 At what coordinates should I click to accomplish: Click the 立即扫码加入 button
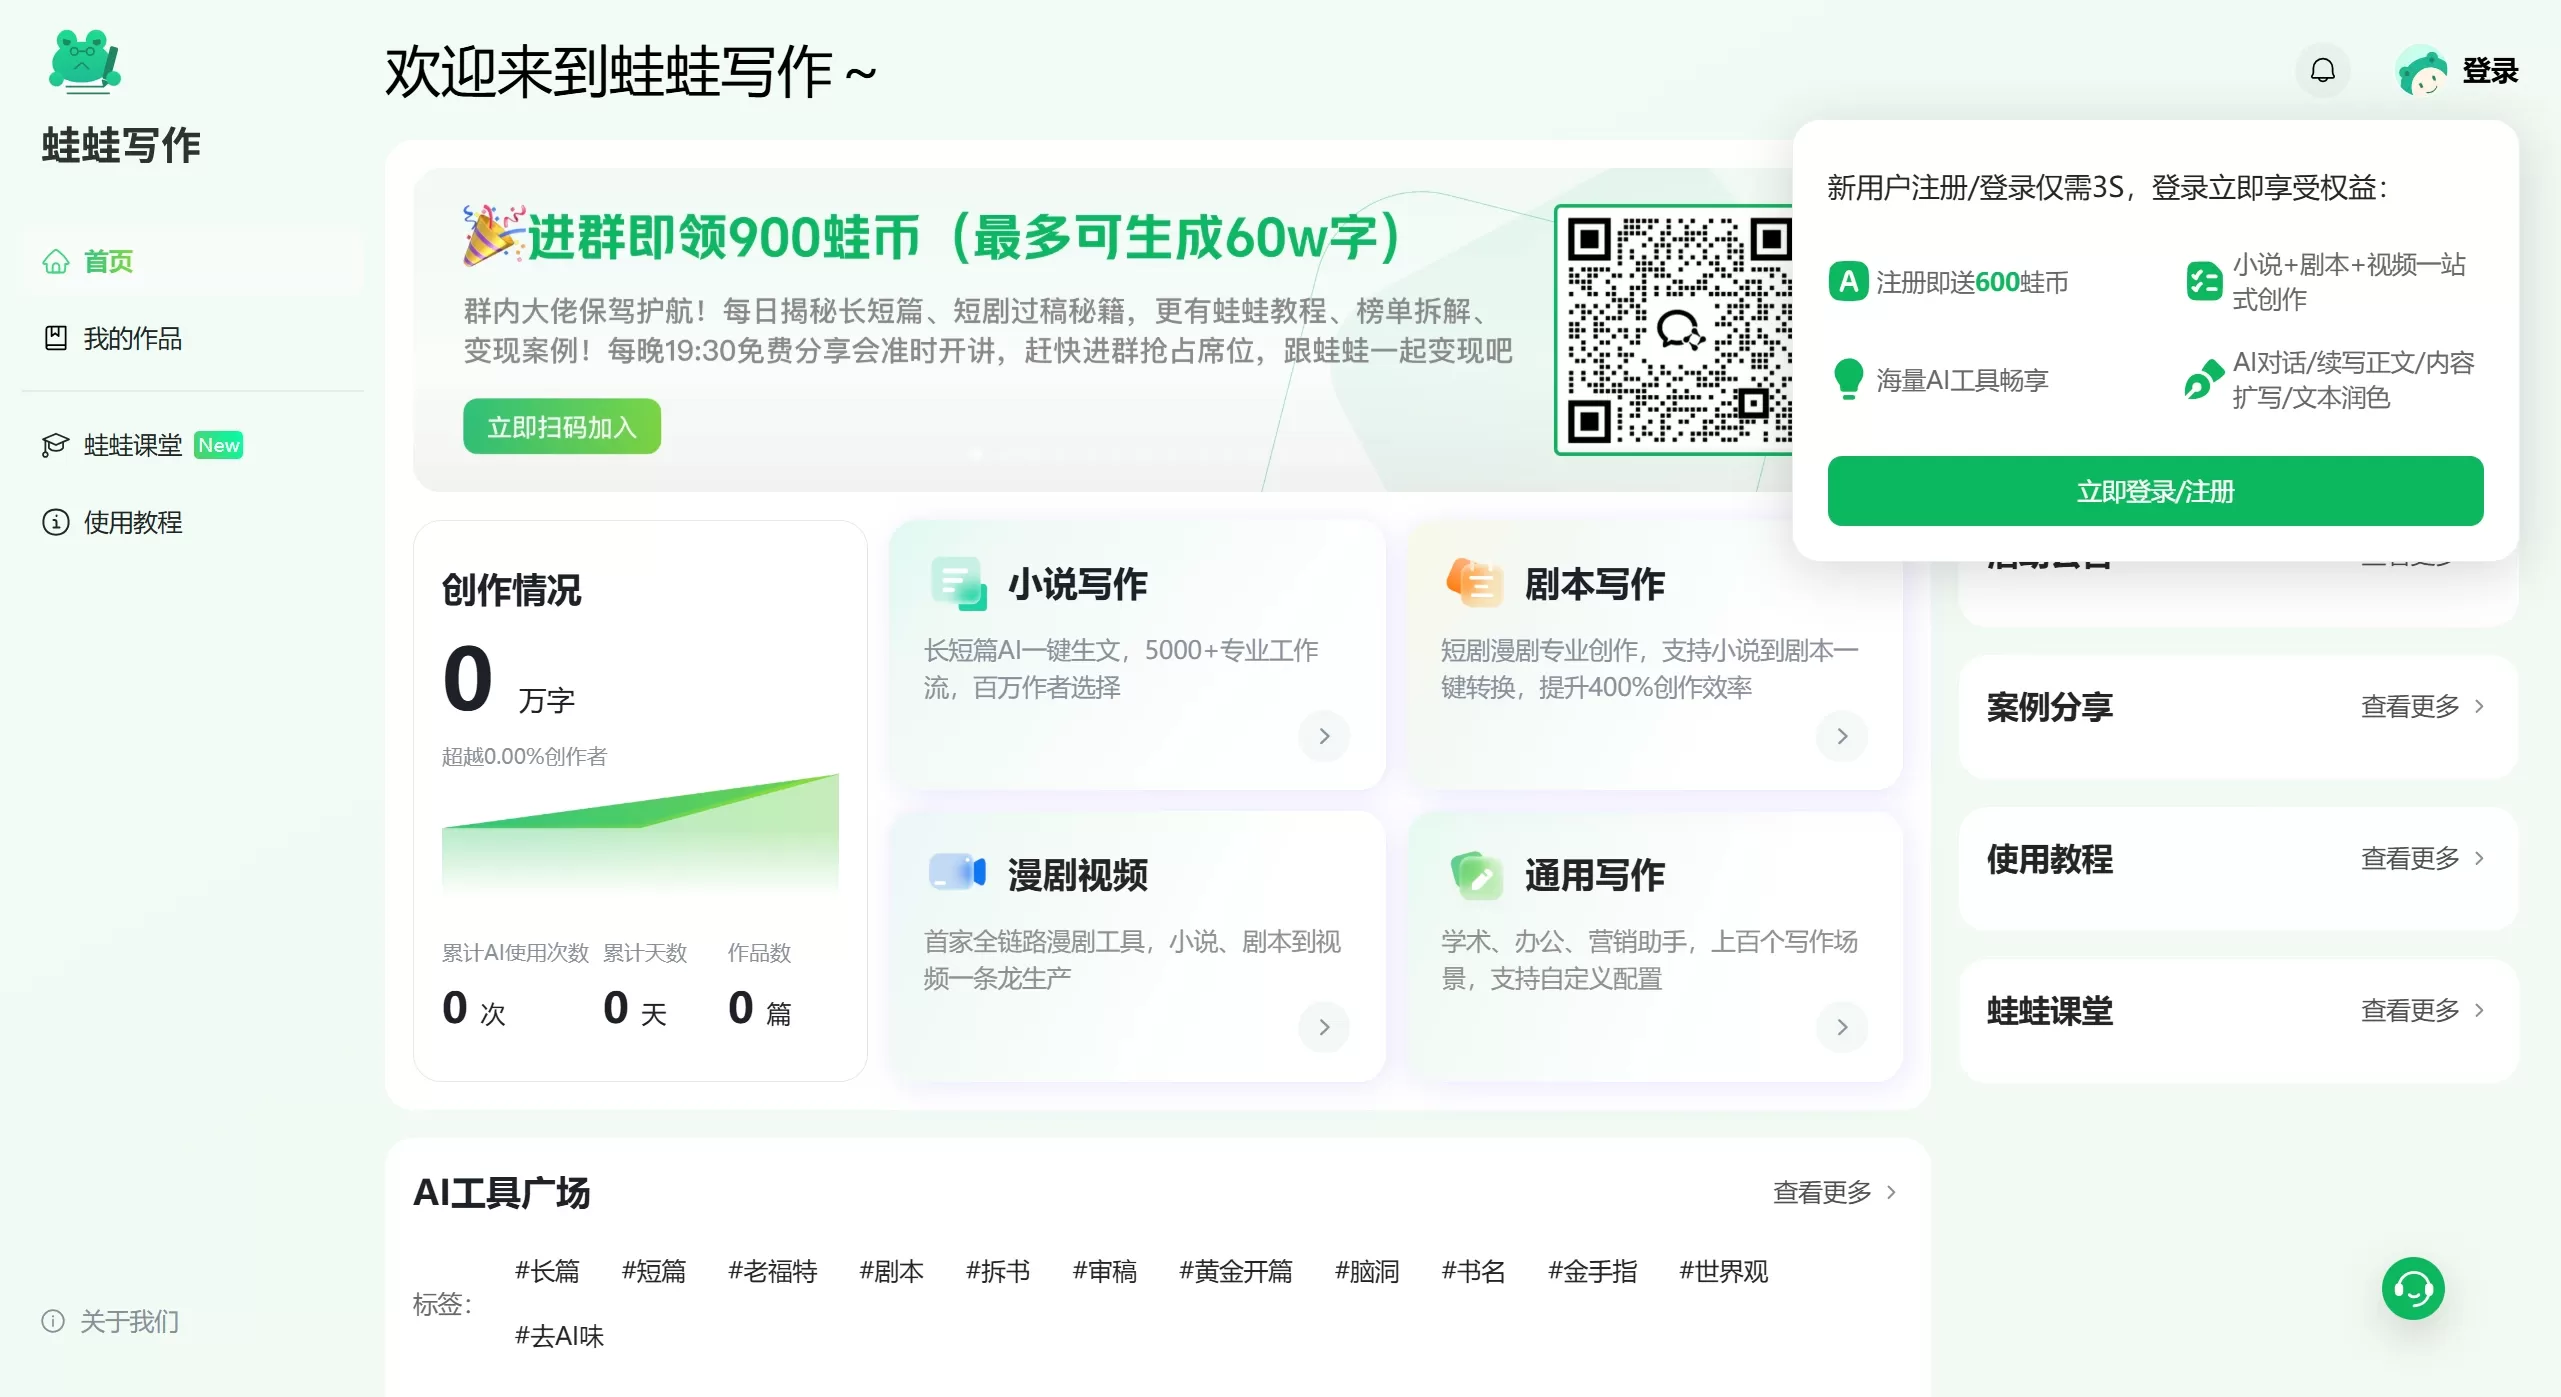pos(562,427)
